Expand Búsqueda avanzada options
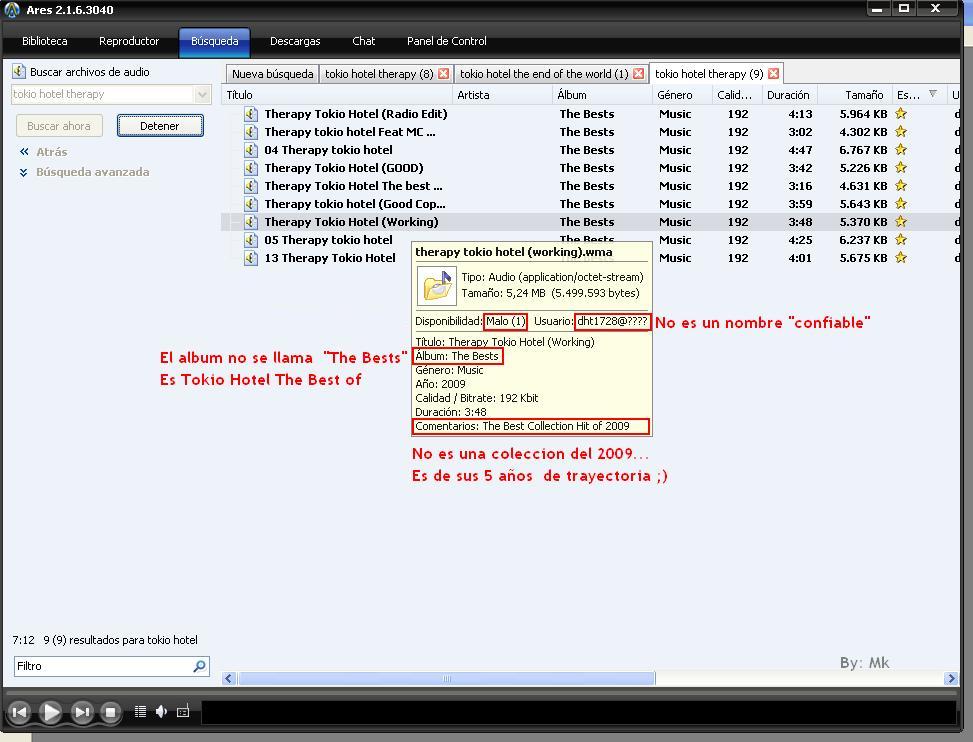Image resolution: width=973 pixels, height=742 pixels. tap(92, 172)
